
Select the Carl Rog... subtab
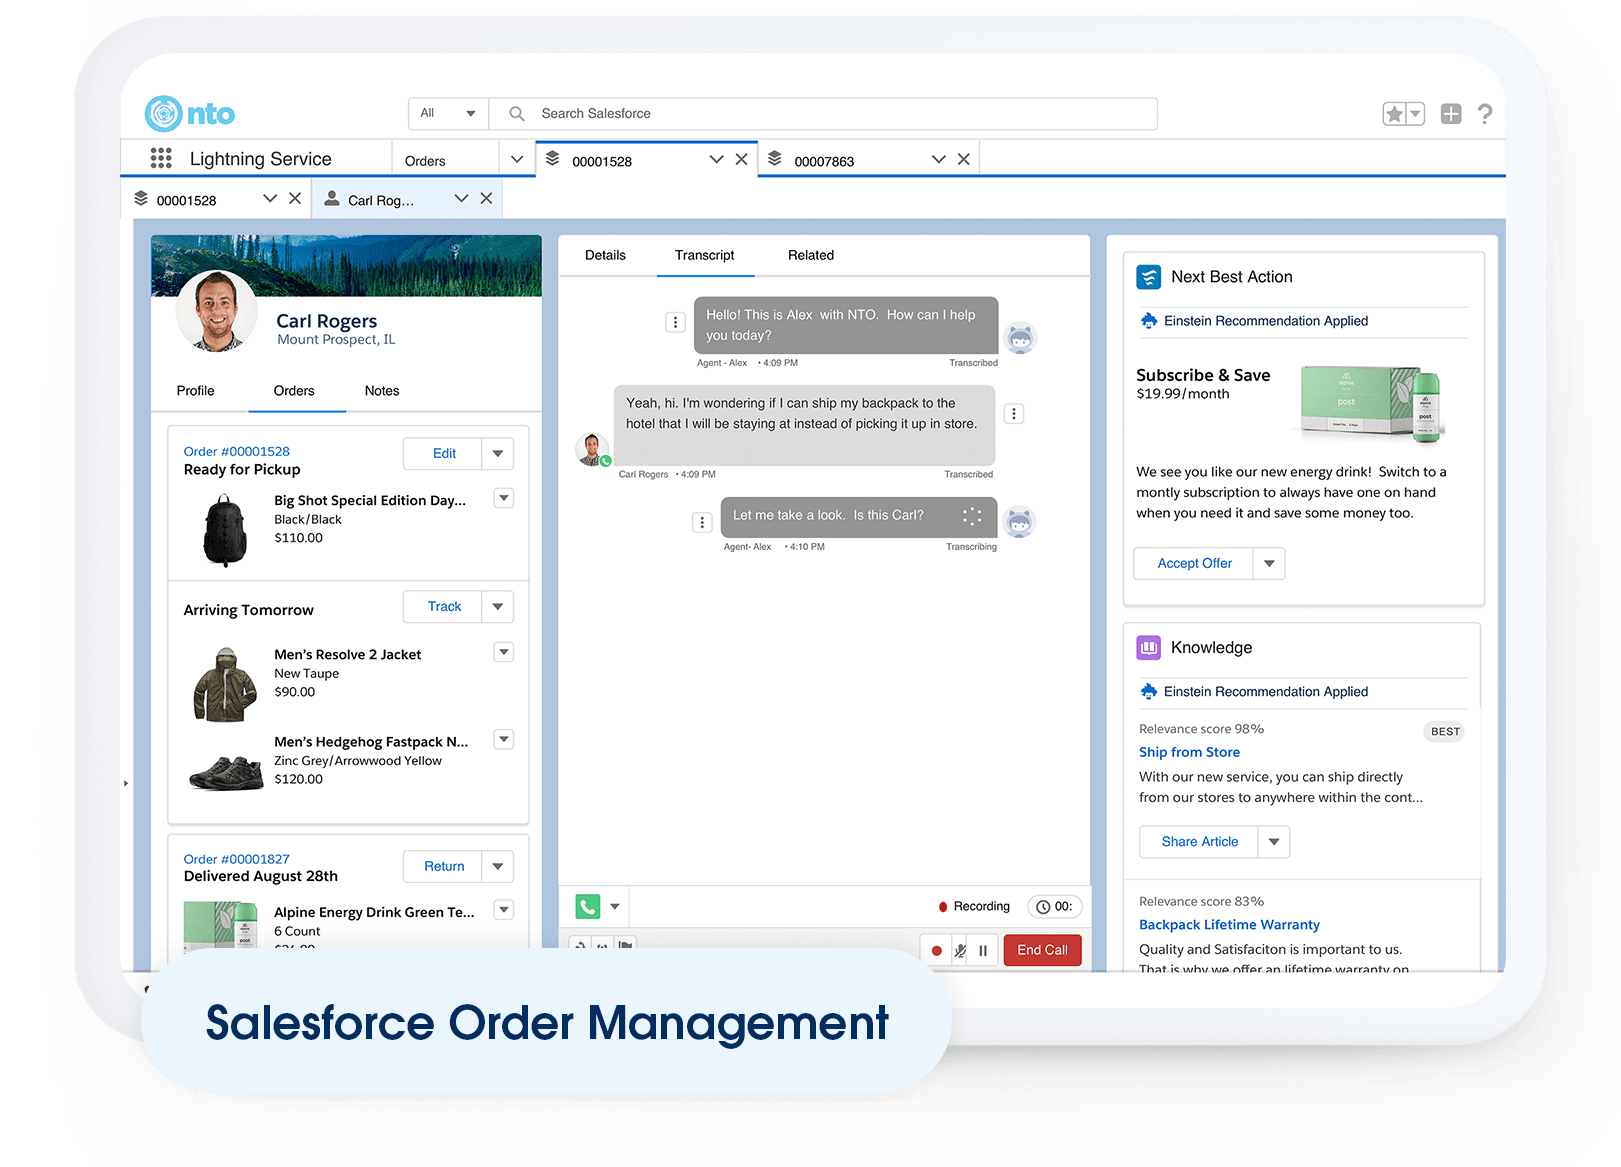[380, 200]
